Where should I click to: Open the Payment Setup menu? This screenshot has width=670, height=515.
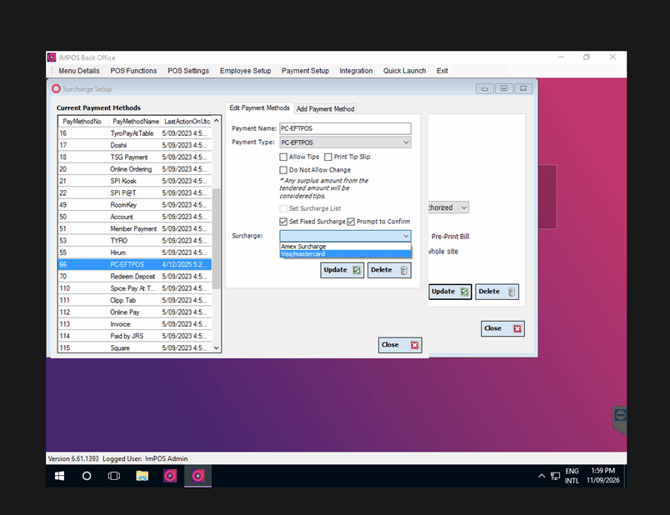[x=305, y=71]
